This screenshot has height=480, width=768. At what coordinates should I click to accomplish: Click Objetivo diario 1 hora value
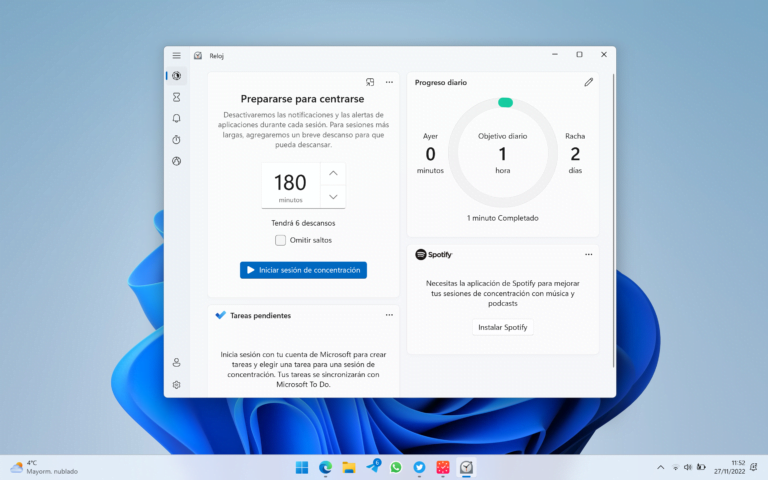click(503, 154)
